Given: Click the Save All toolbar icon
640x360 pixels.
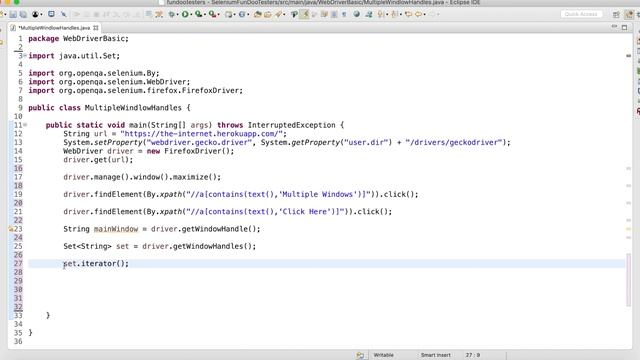Looking at the screenshot, I should (x=23, y=14).
